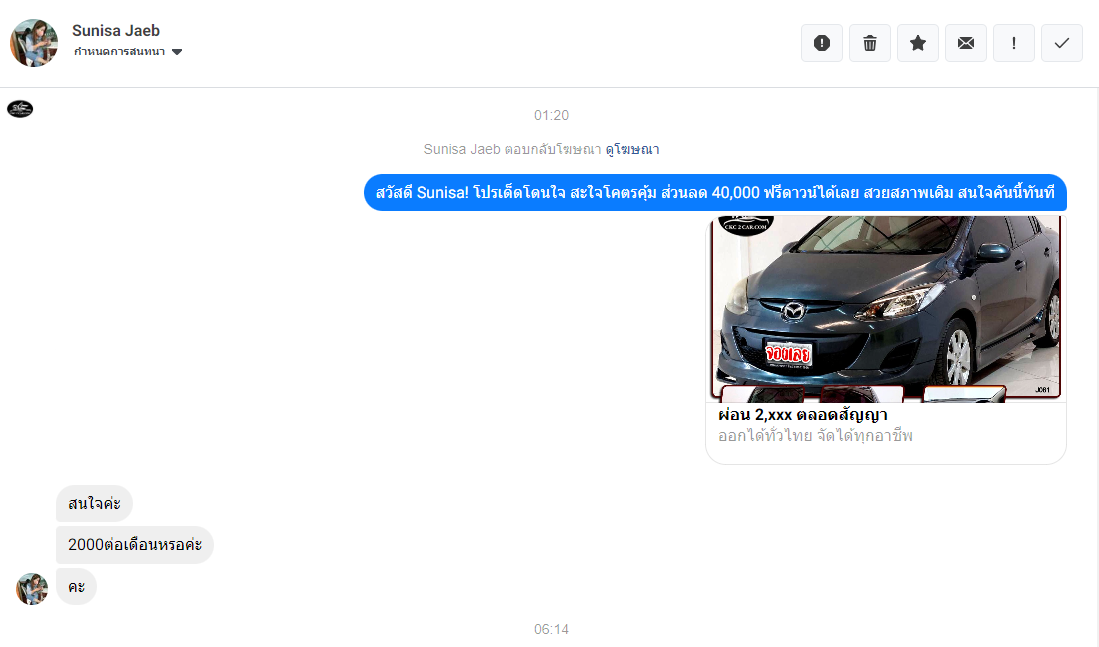Click the page logo avatar near top left
Image resolution: width=1099 pixels, height=647 pixels.
[20, 109]
